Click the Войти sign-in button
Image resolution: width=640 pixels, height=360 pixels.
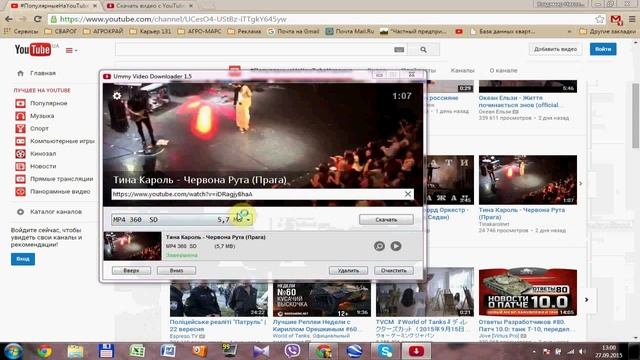click(x=602, y=49)
